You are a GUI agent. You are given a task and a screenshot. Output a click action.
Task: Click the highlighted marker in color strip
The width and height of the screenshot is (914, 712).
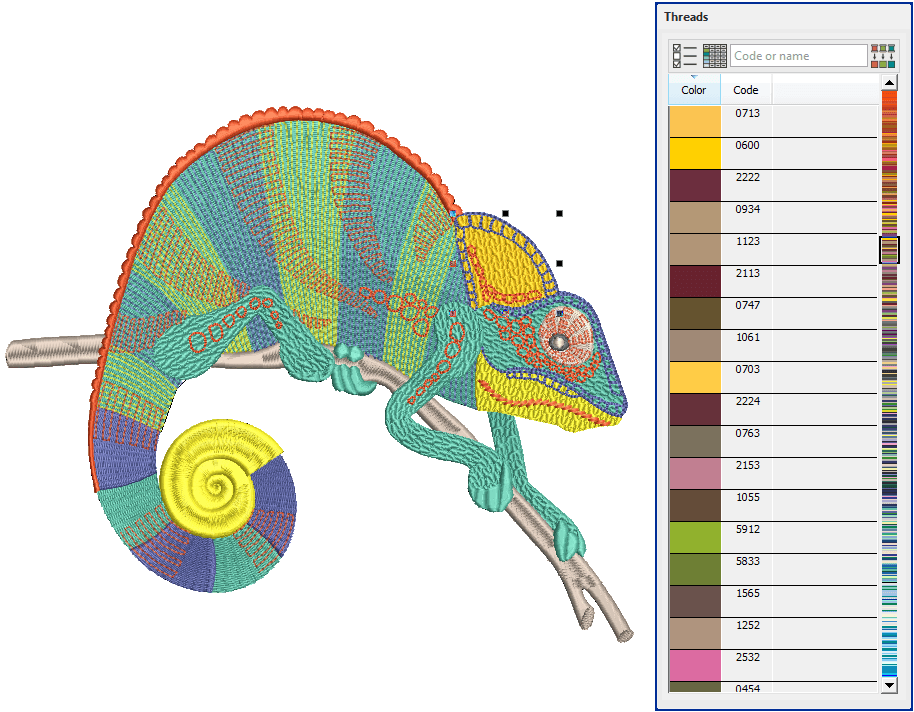889,250
